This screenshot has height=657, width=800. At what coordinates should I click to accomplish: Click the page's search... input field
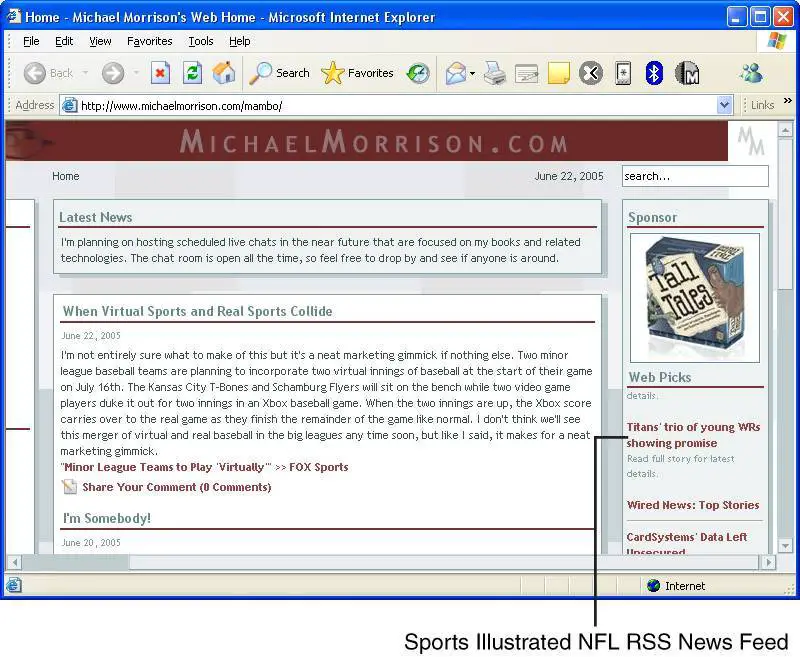pyautogui.click(x=695, y=176)
